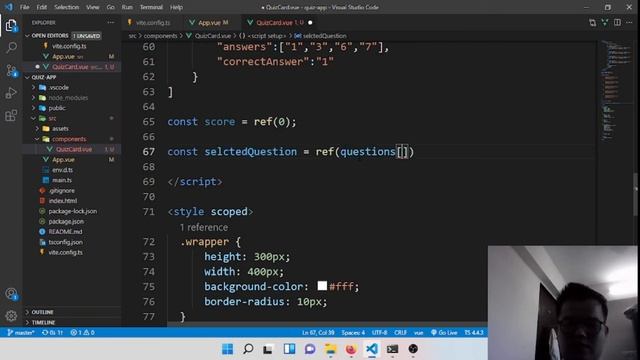Open the OBS icon on taskbar

pos(413,349)
